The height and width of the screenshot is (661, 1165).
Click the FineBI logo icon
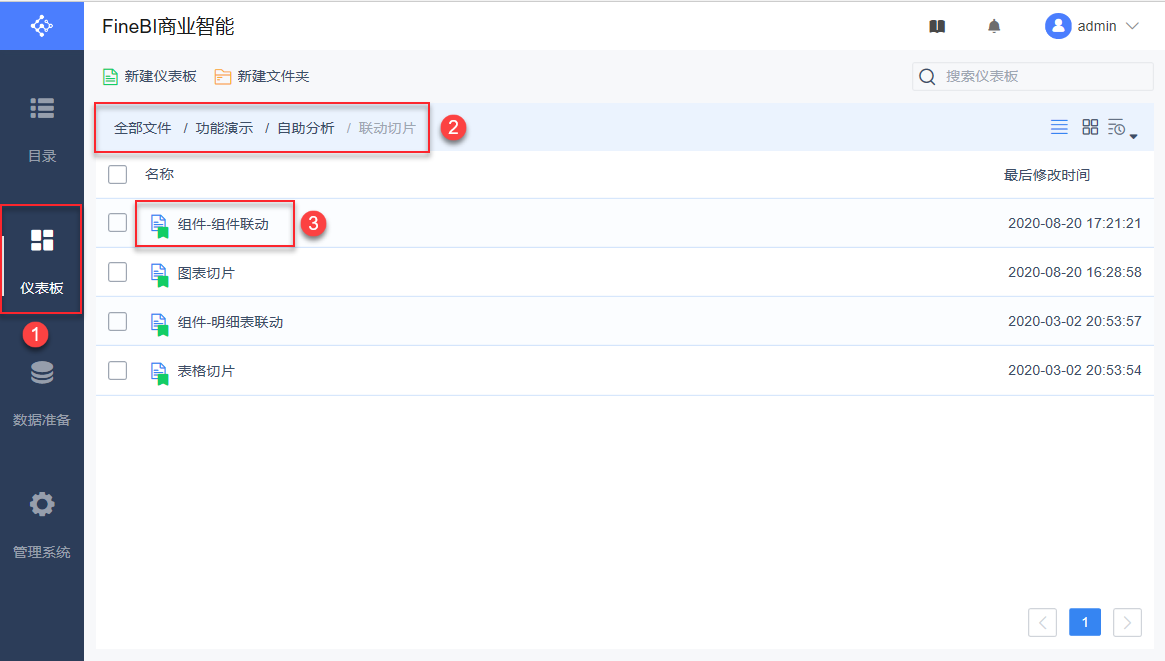42,25
